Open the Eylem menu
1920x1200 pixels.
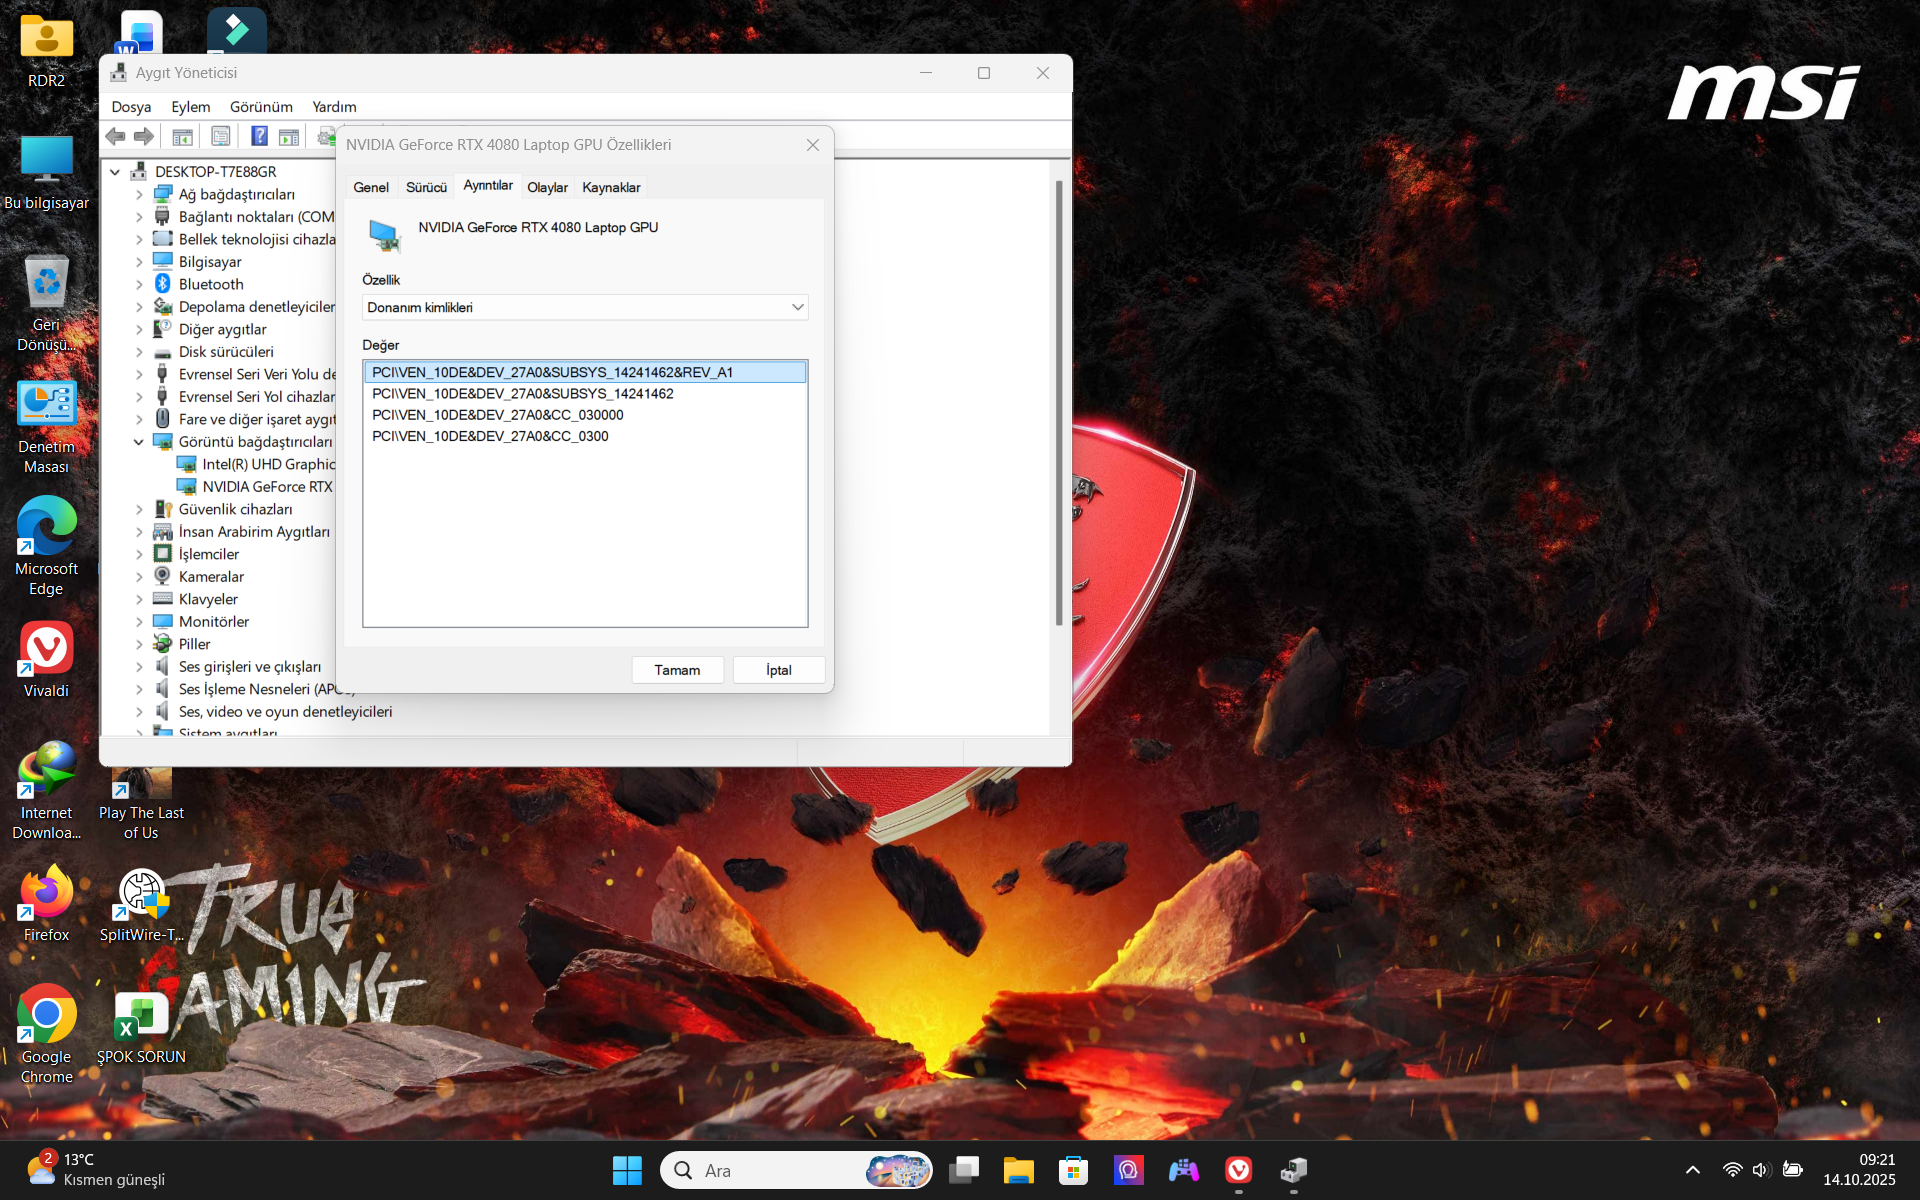(190, 107)
